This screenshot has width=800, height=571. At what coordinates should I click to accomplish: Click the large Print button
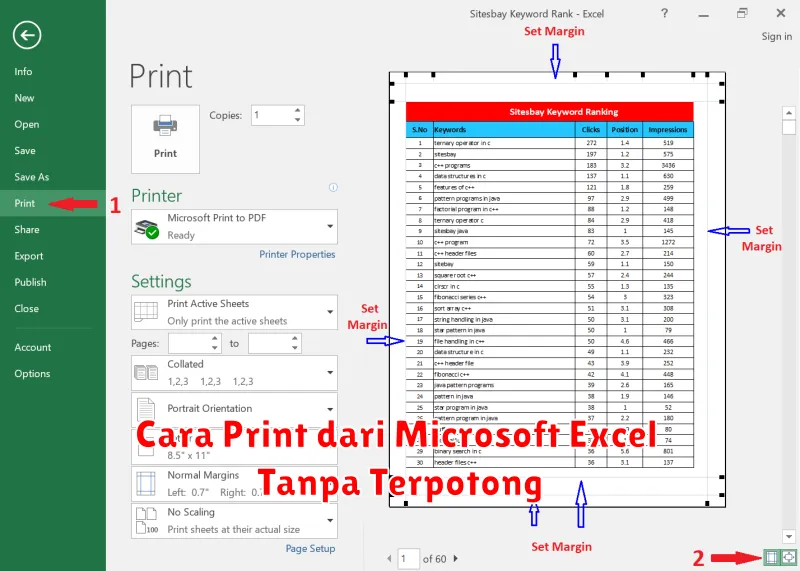165,139
